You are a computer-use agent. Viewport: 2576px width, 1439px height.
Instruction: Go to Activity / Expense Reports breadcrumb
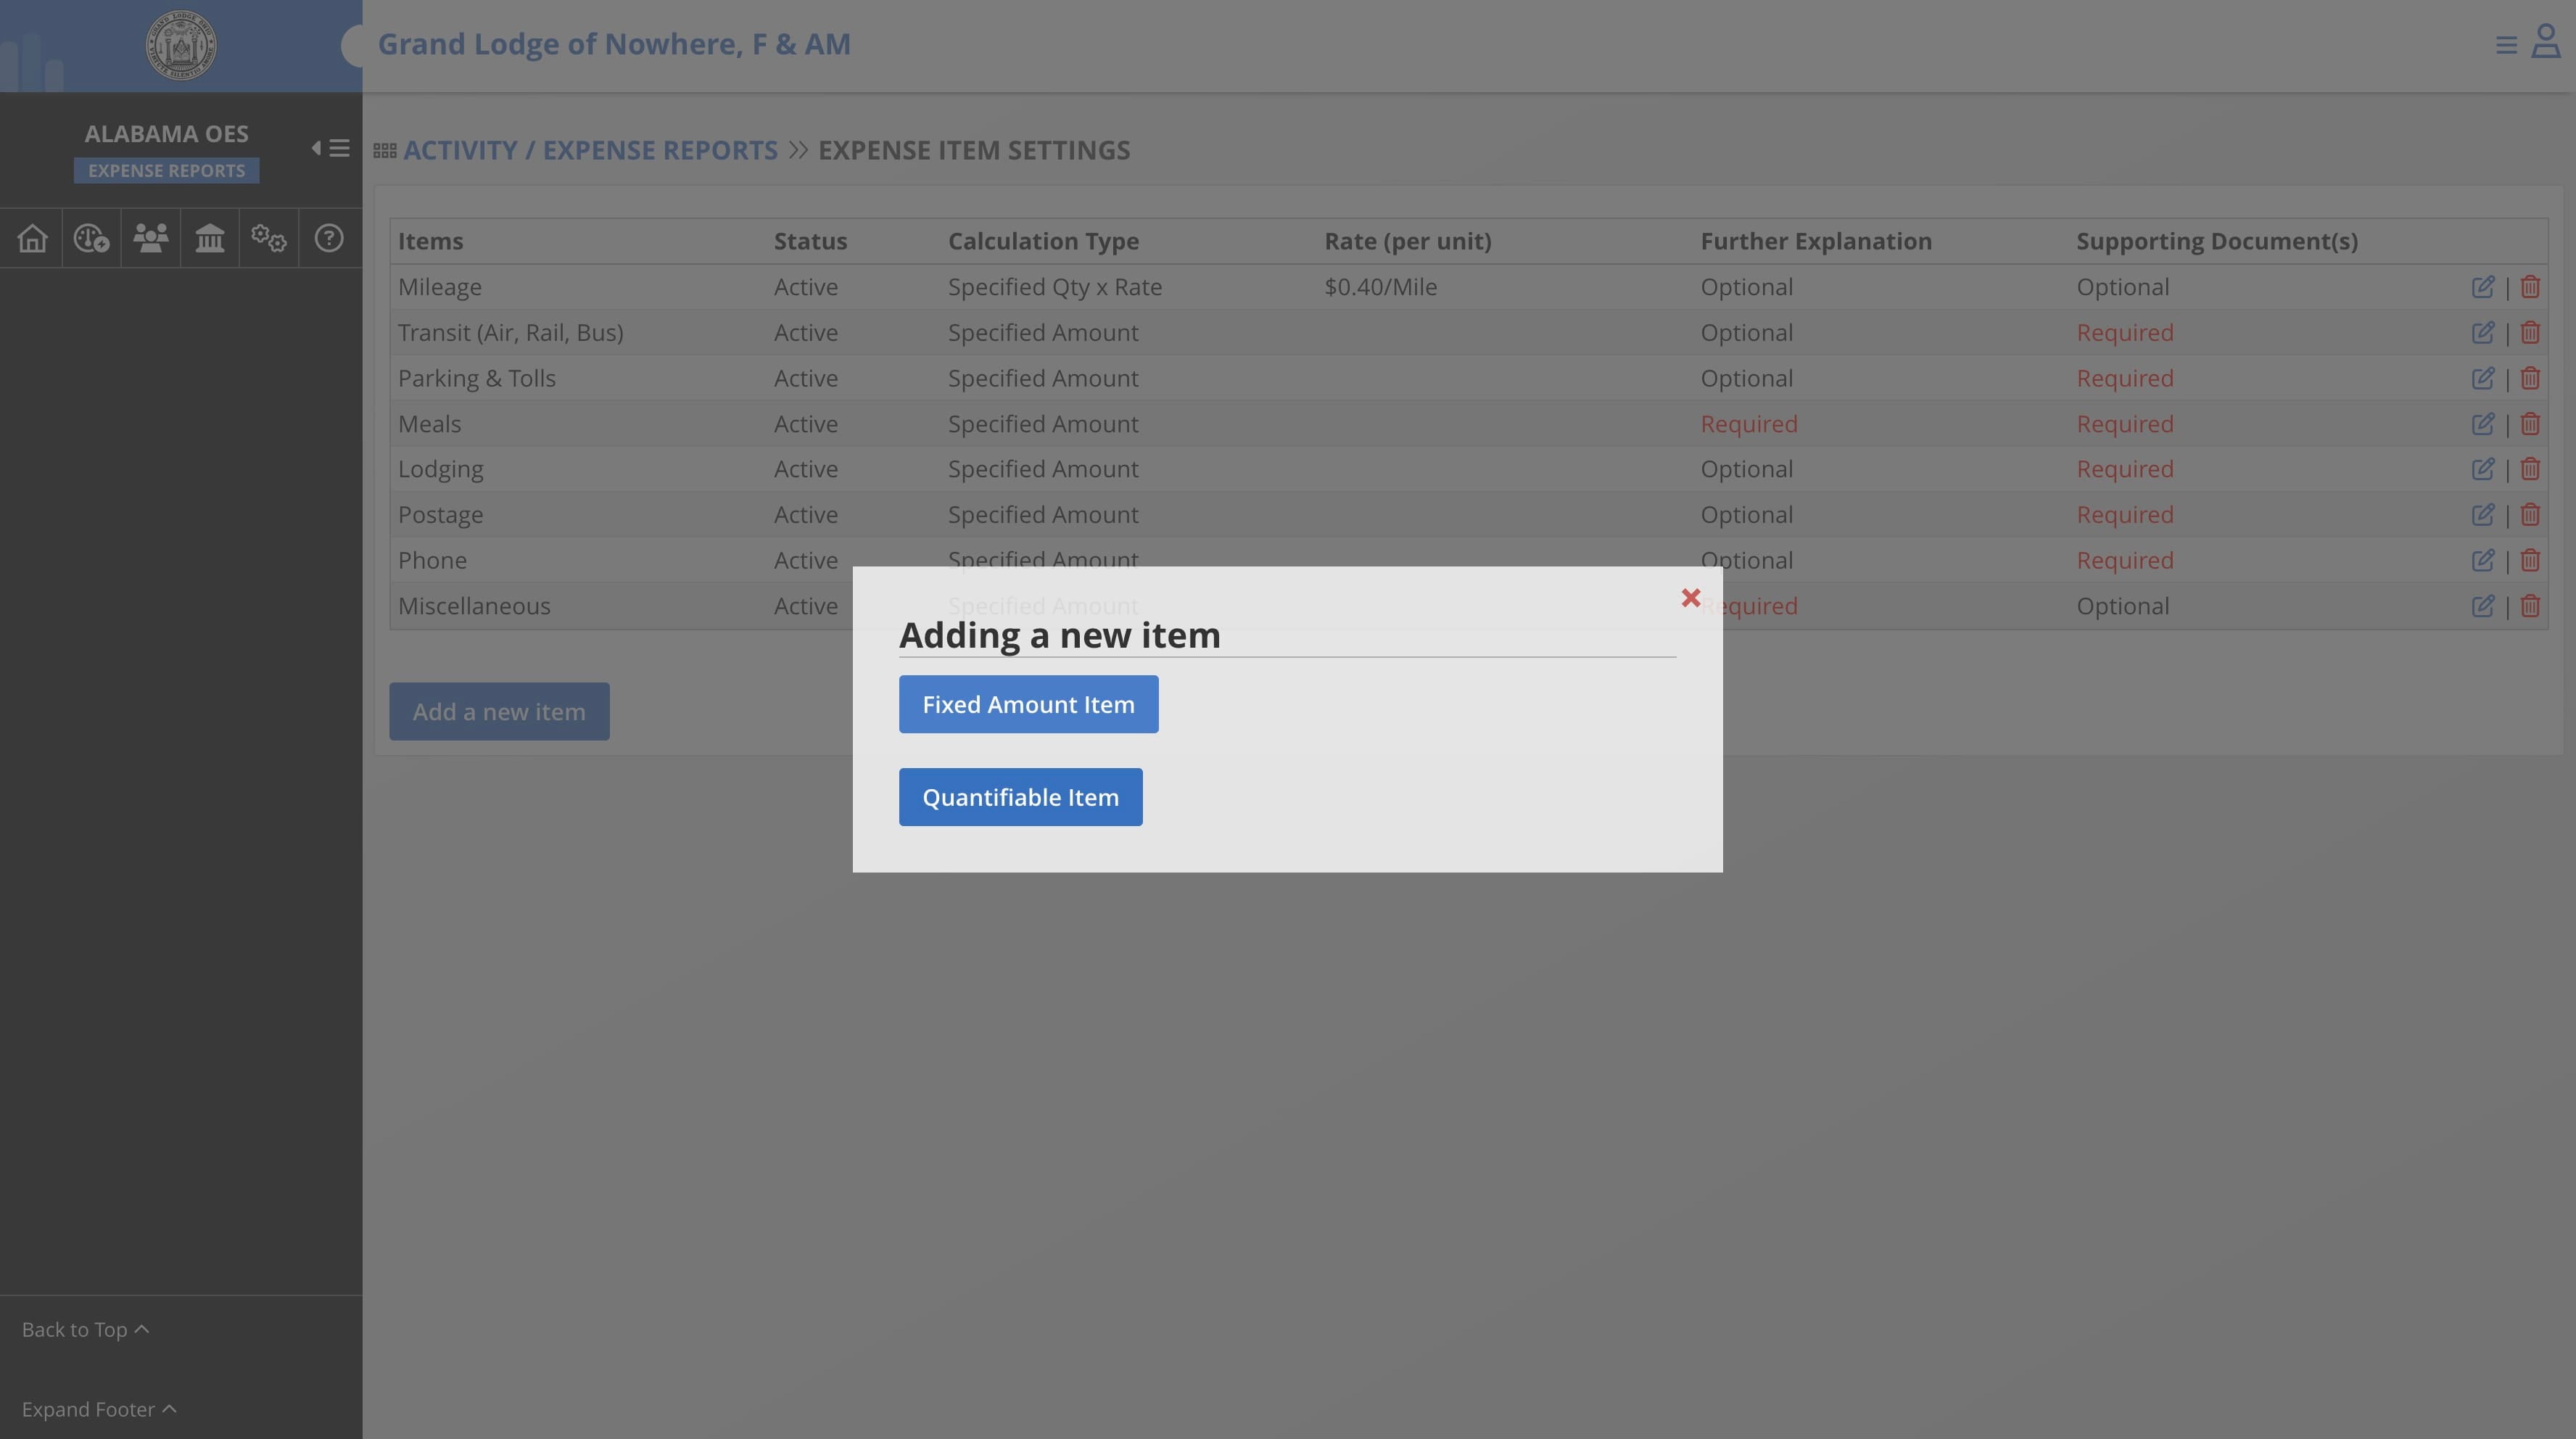[590, 150]
